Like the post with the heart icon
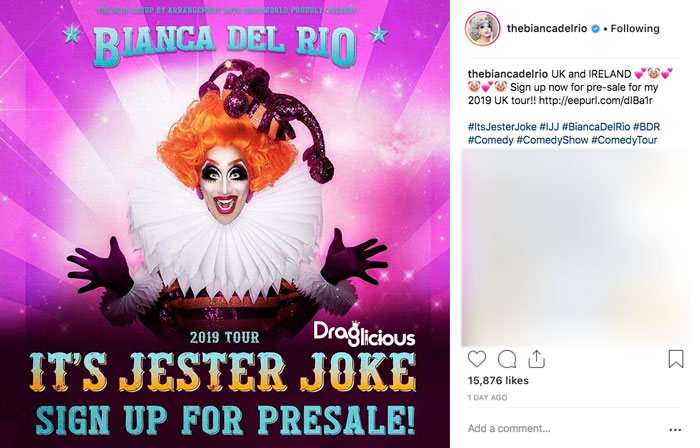The height and width of the screenshot is (448, 700). pos(477,359)
